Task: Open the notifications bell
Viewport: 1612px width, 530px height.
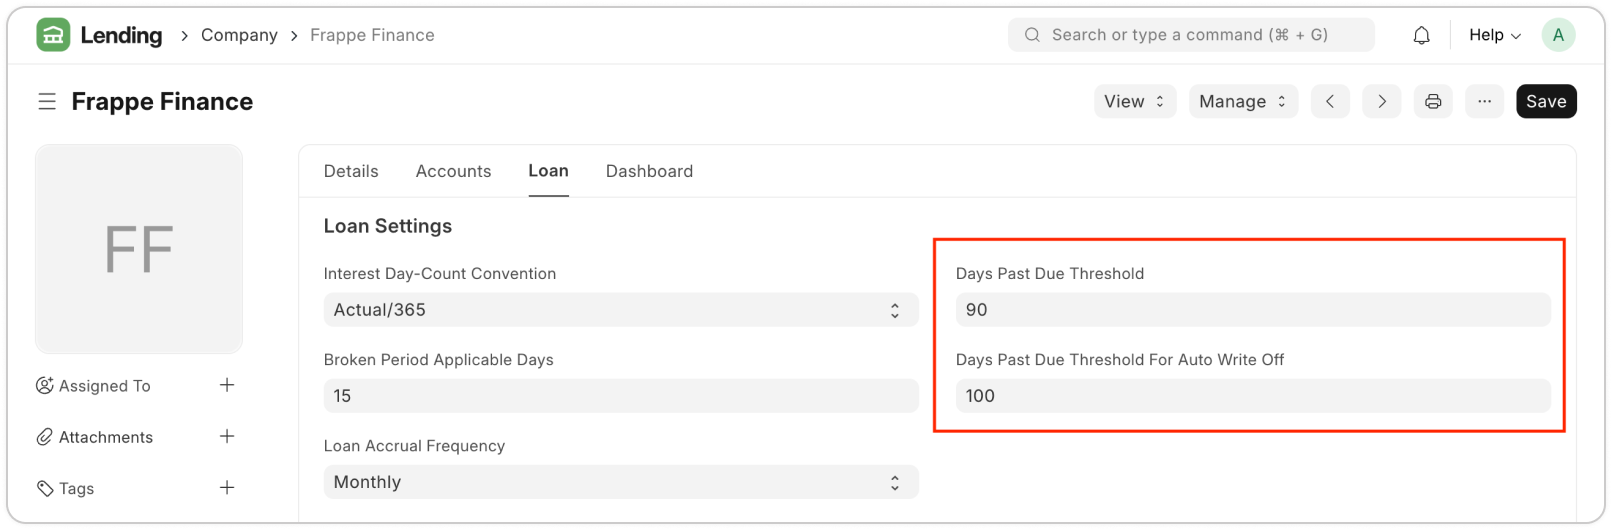Action: click(x=1421, y=35)
